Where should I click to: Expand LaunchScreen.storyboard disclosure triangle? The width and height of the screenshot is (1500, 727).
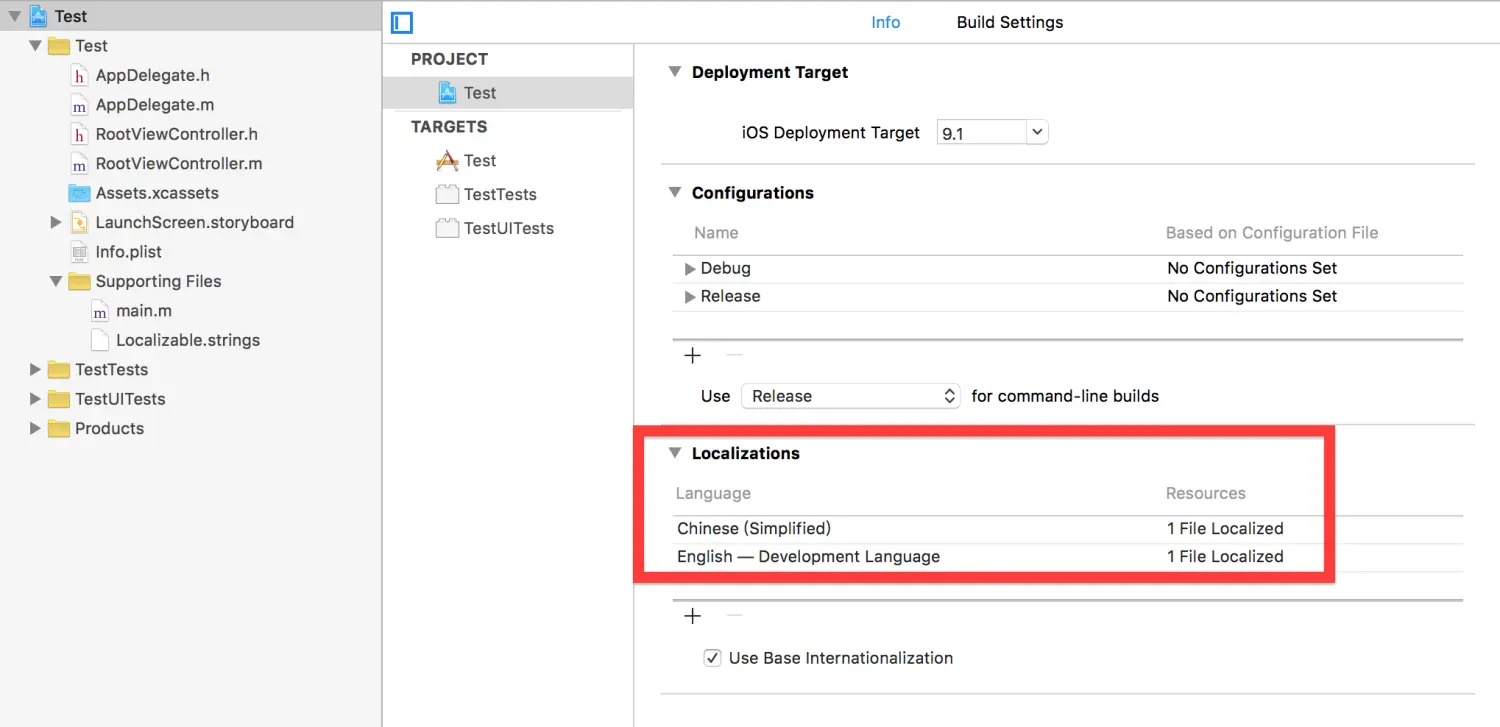[x=56, y=222]
